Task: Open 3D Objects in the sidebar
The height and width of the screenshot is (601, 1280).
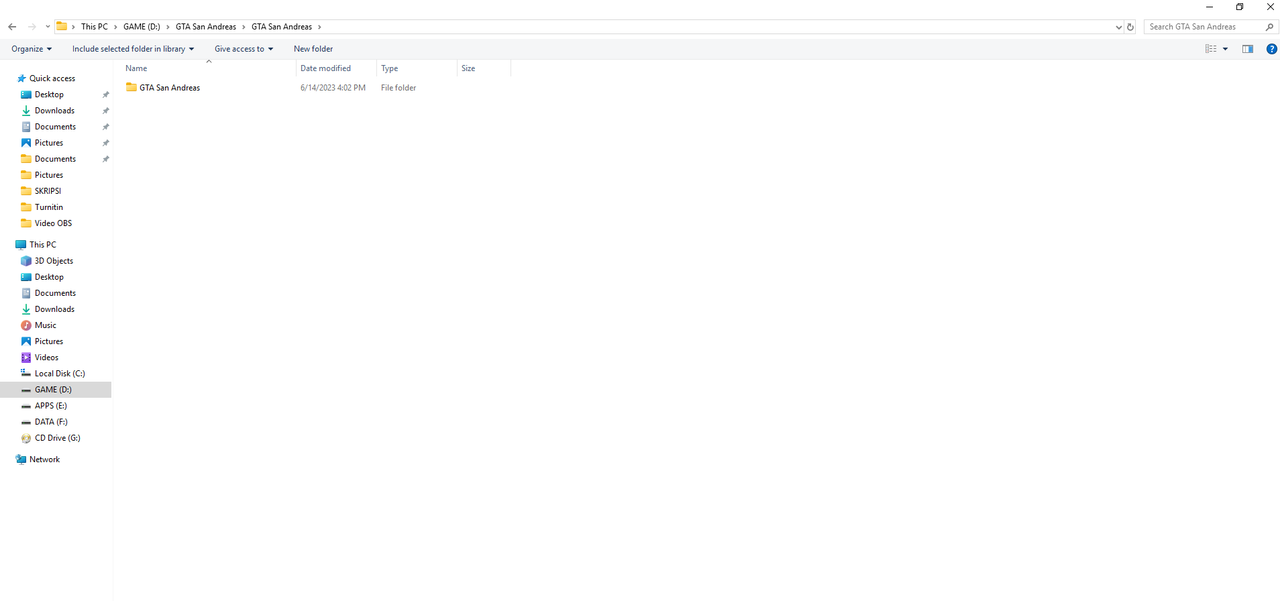Action: click(x=54, y=261)
